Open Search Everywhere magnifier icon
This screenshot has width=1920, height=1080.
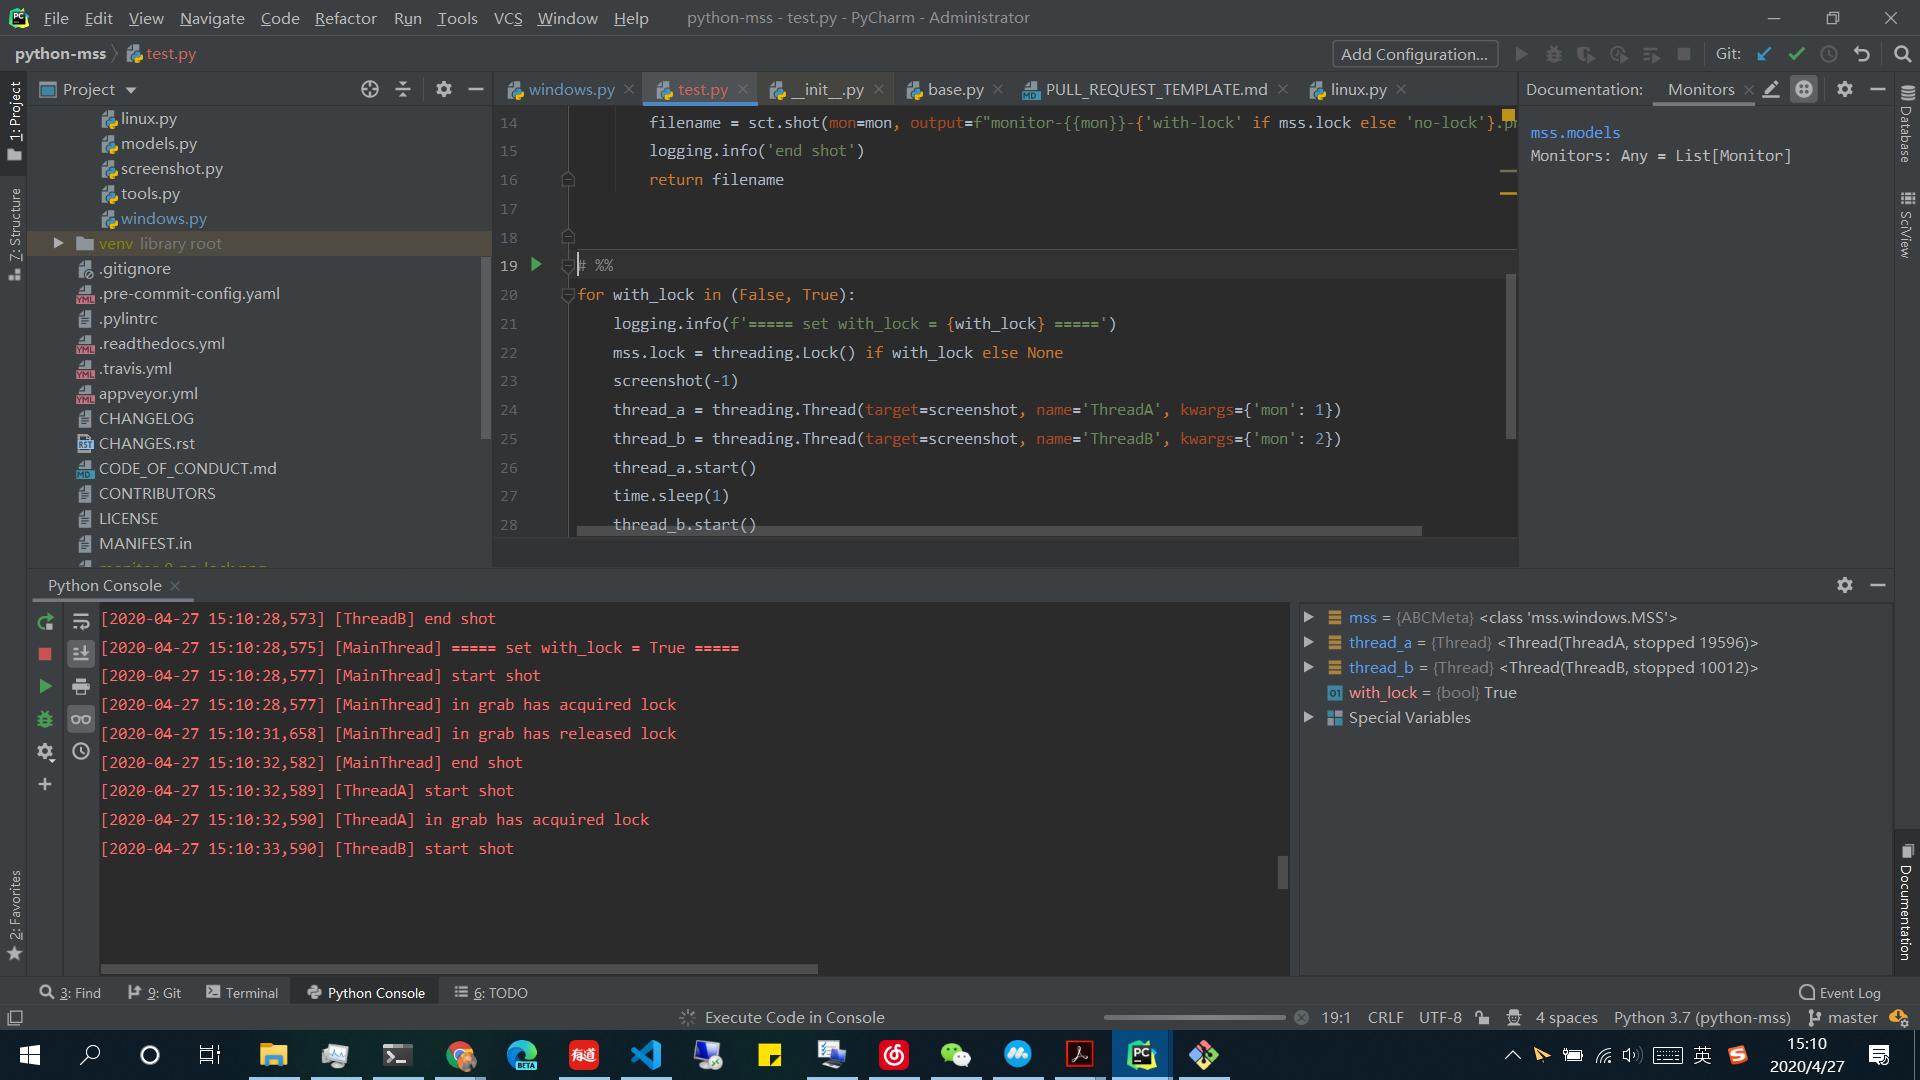pyautogui.click(x=1902, y=54)
